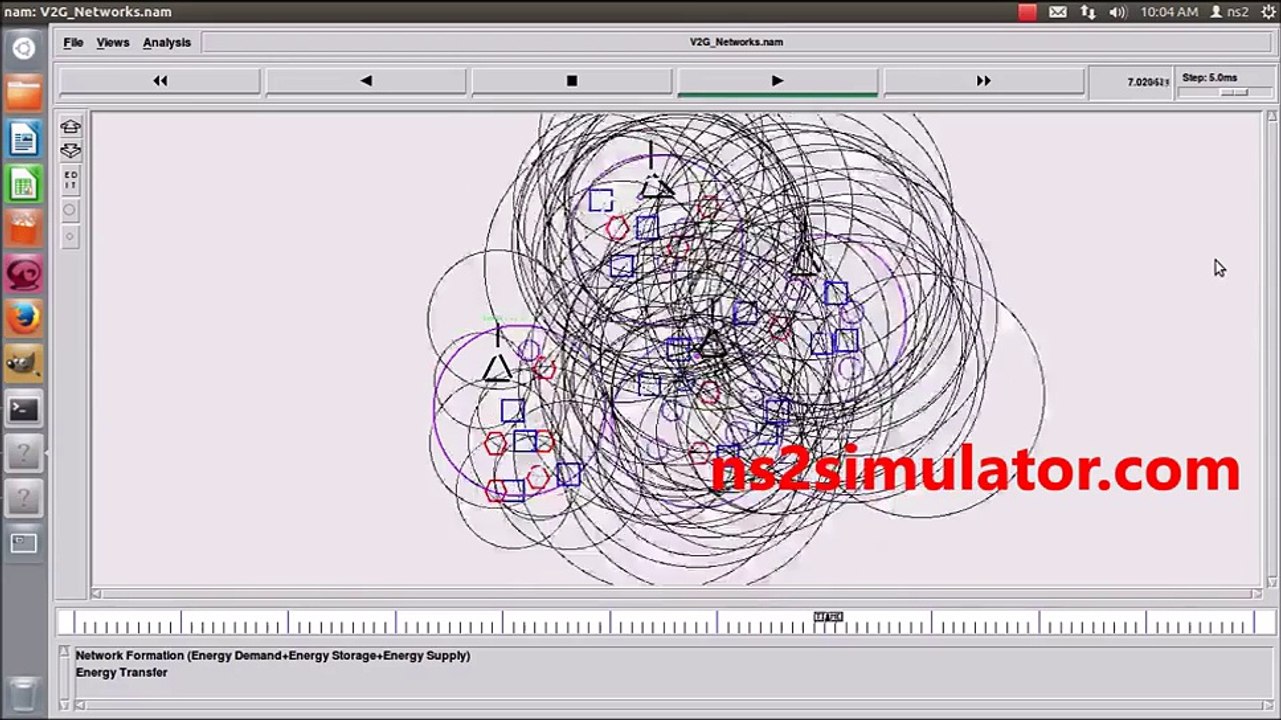Image resolution: width=1281 pixels, height=720 pixels.
Task: Open the system power cog menu
Action: click(1269, 12)
